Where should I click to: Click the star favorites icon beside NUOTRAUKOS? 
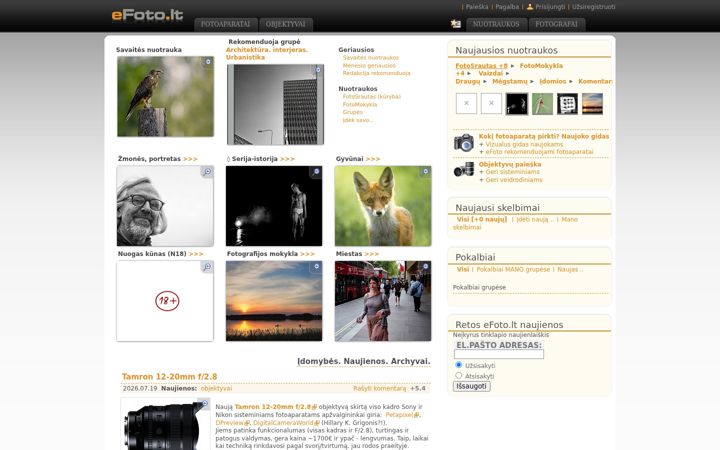click(x=456, y=24)
